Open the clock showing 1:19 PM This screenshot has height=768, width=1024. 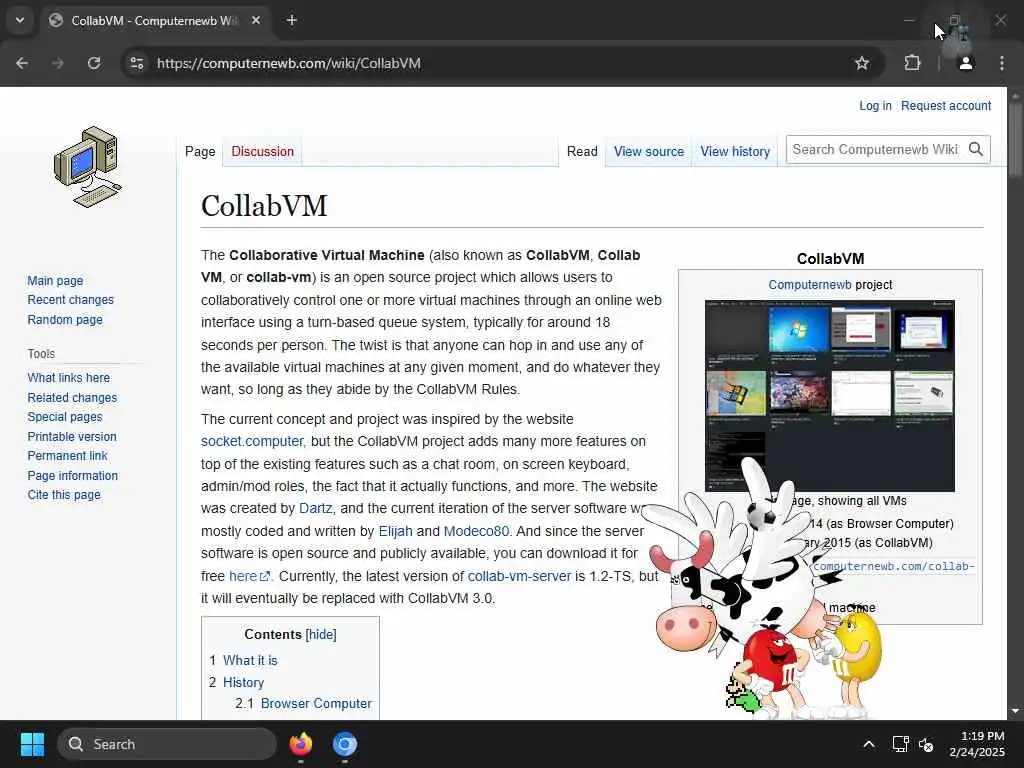click(x=977, y=744)
